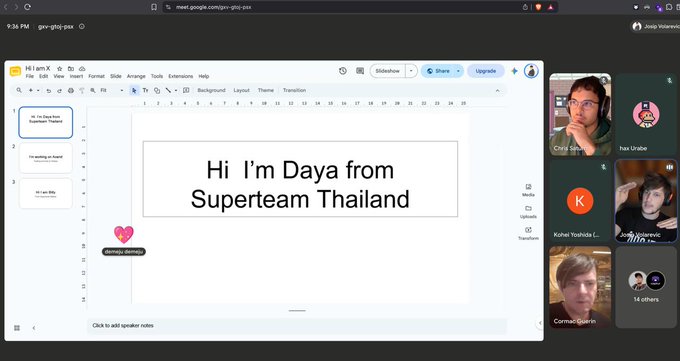Select slide 2 thumbnail
This screenshot has height=361, width=680.
coord(46,158)
